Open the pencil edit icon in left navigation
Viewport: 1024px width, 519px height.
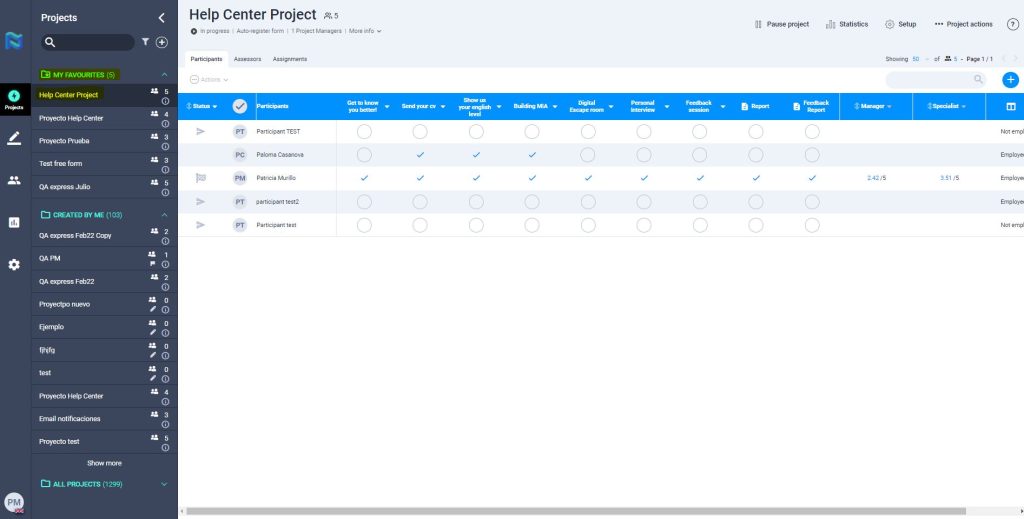(14, 138)
